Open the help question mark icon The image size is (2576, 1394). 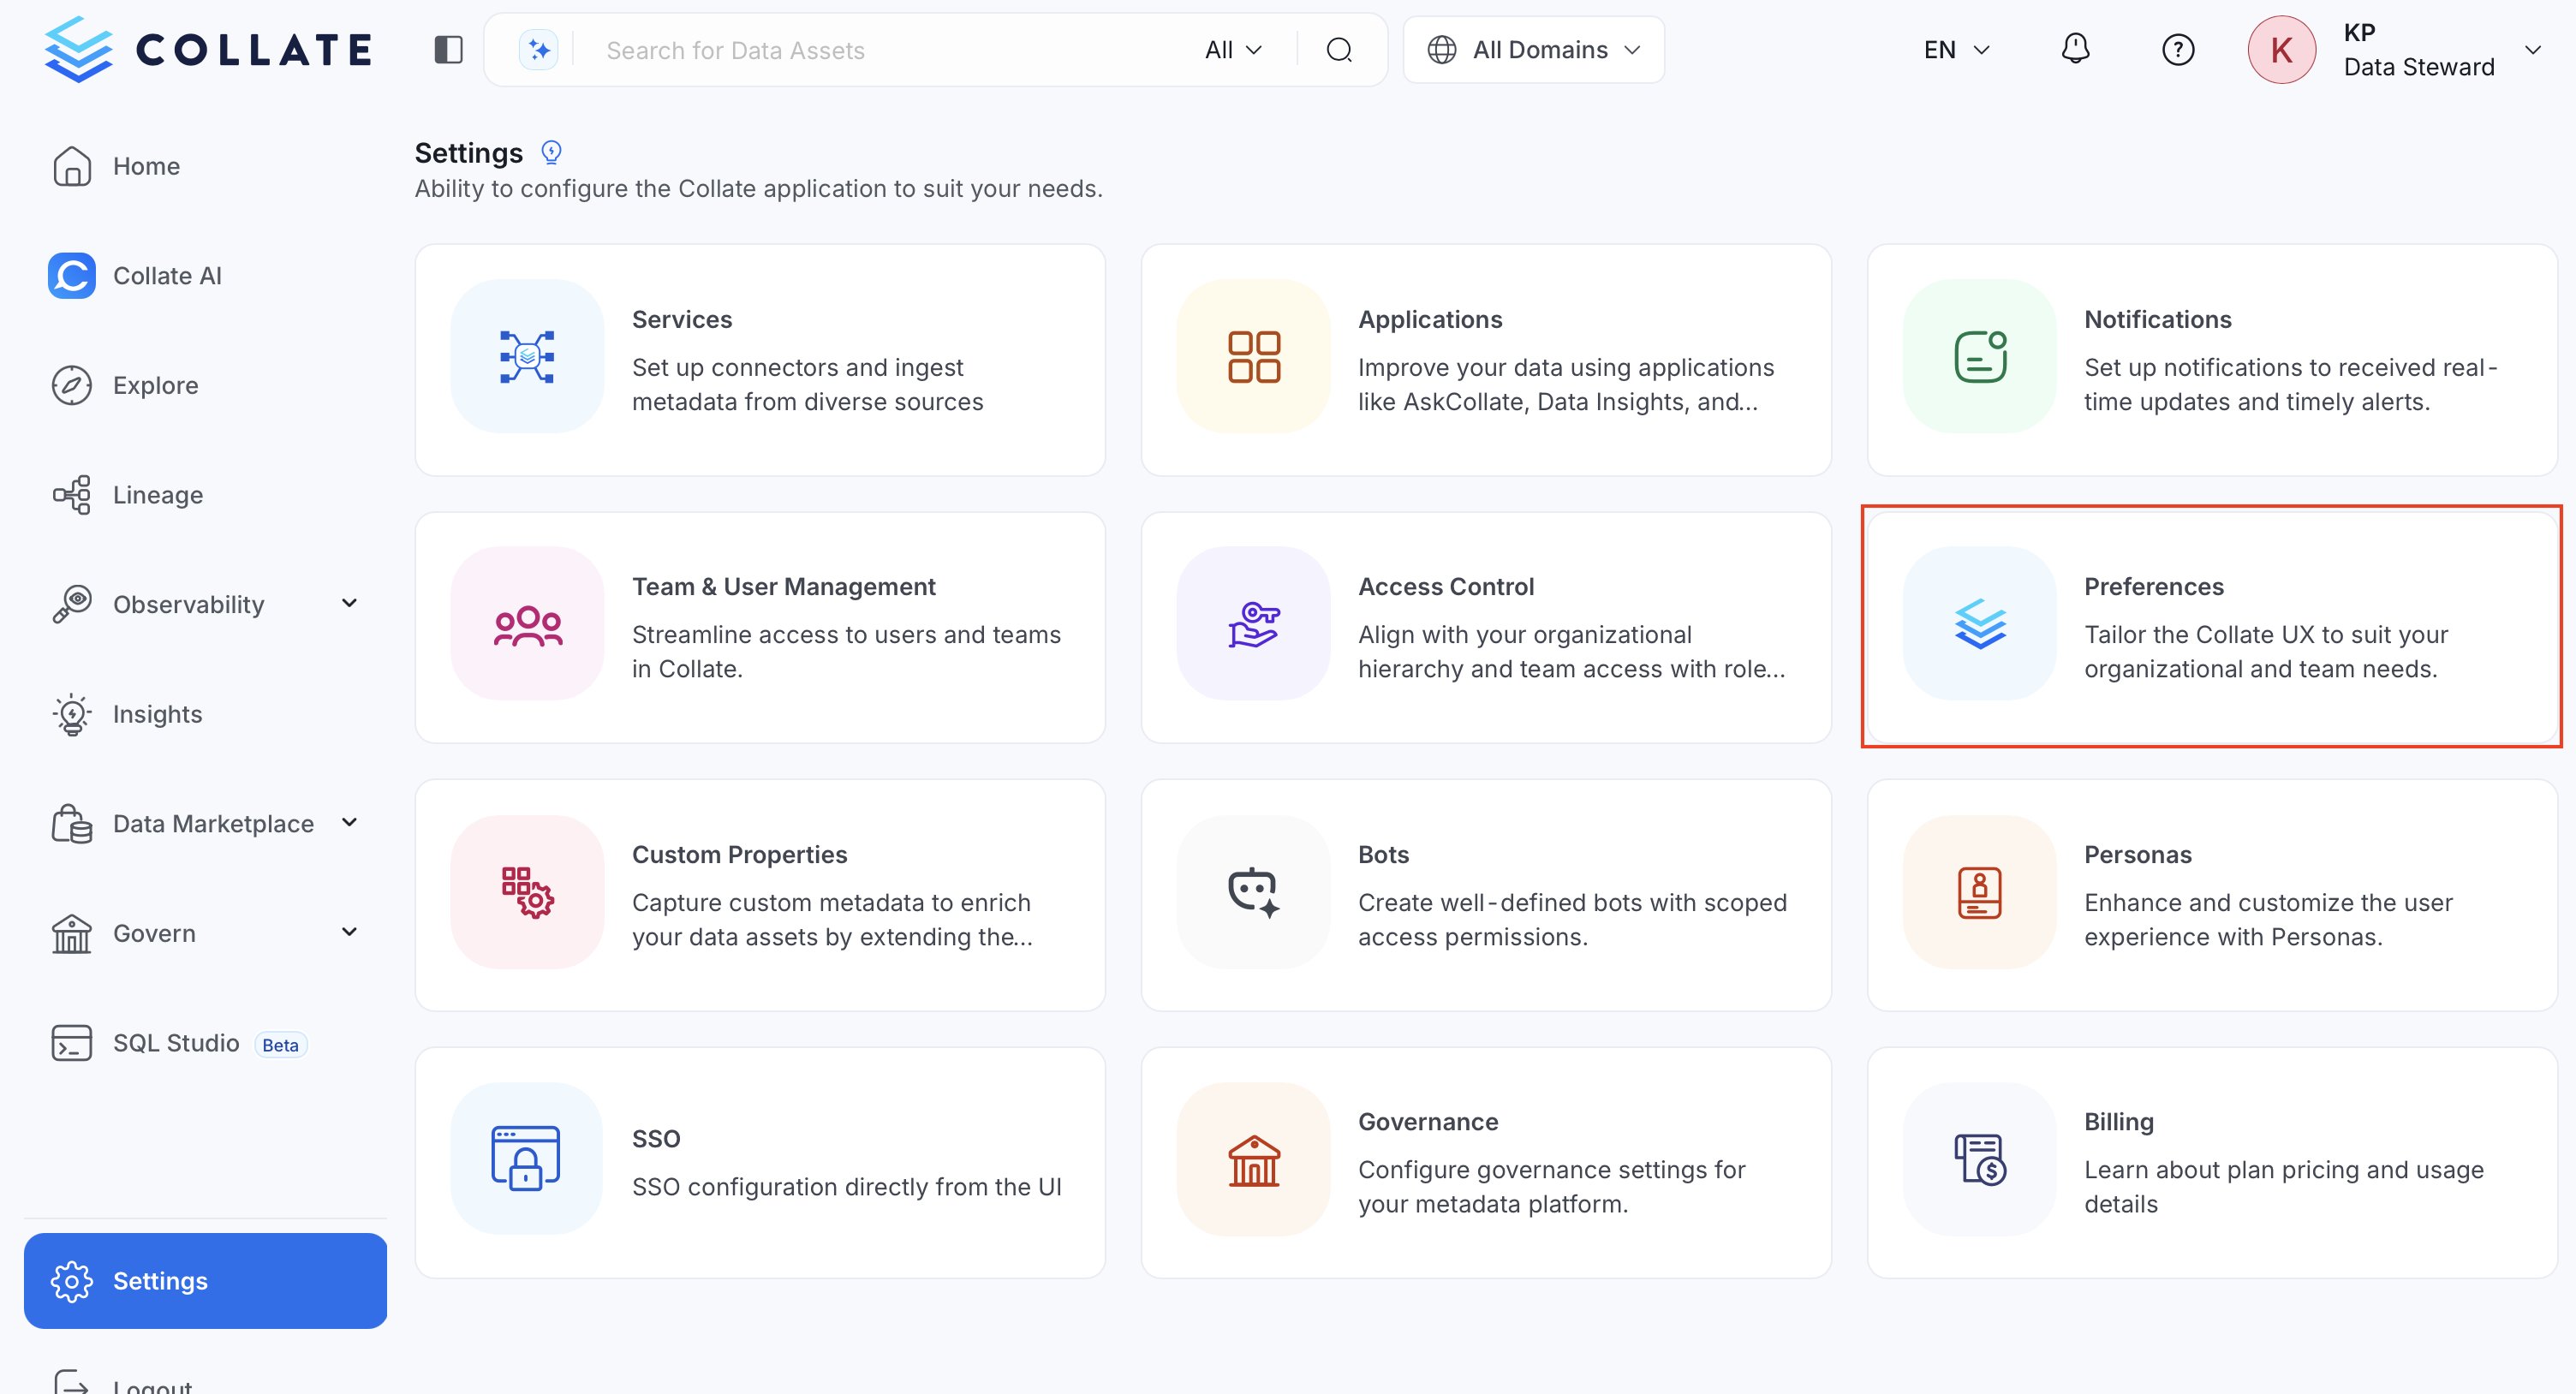pyautogui.click(x=2178, y=50)
